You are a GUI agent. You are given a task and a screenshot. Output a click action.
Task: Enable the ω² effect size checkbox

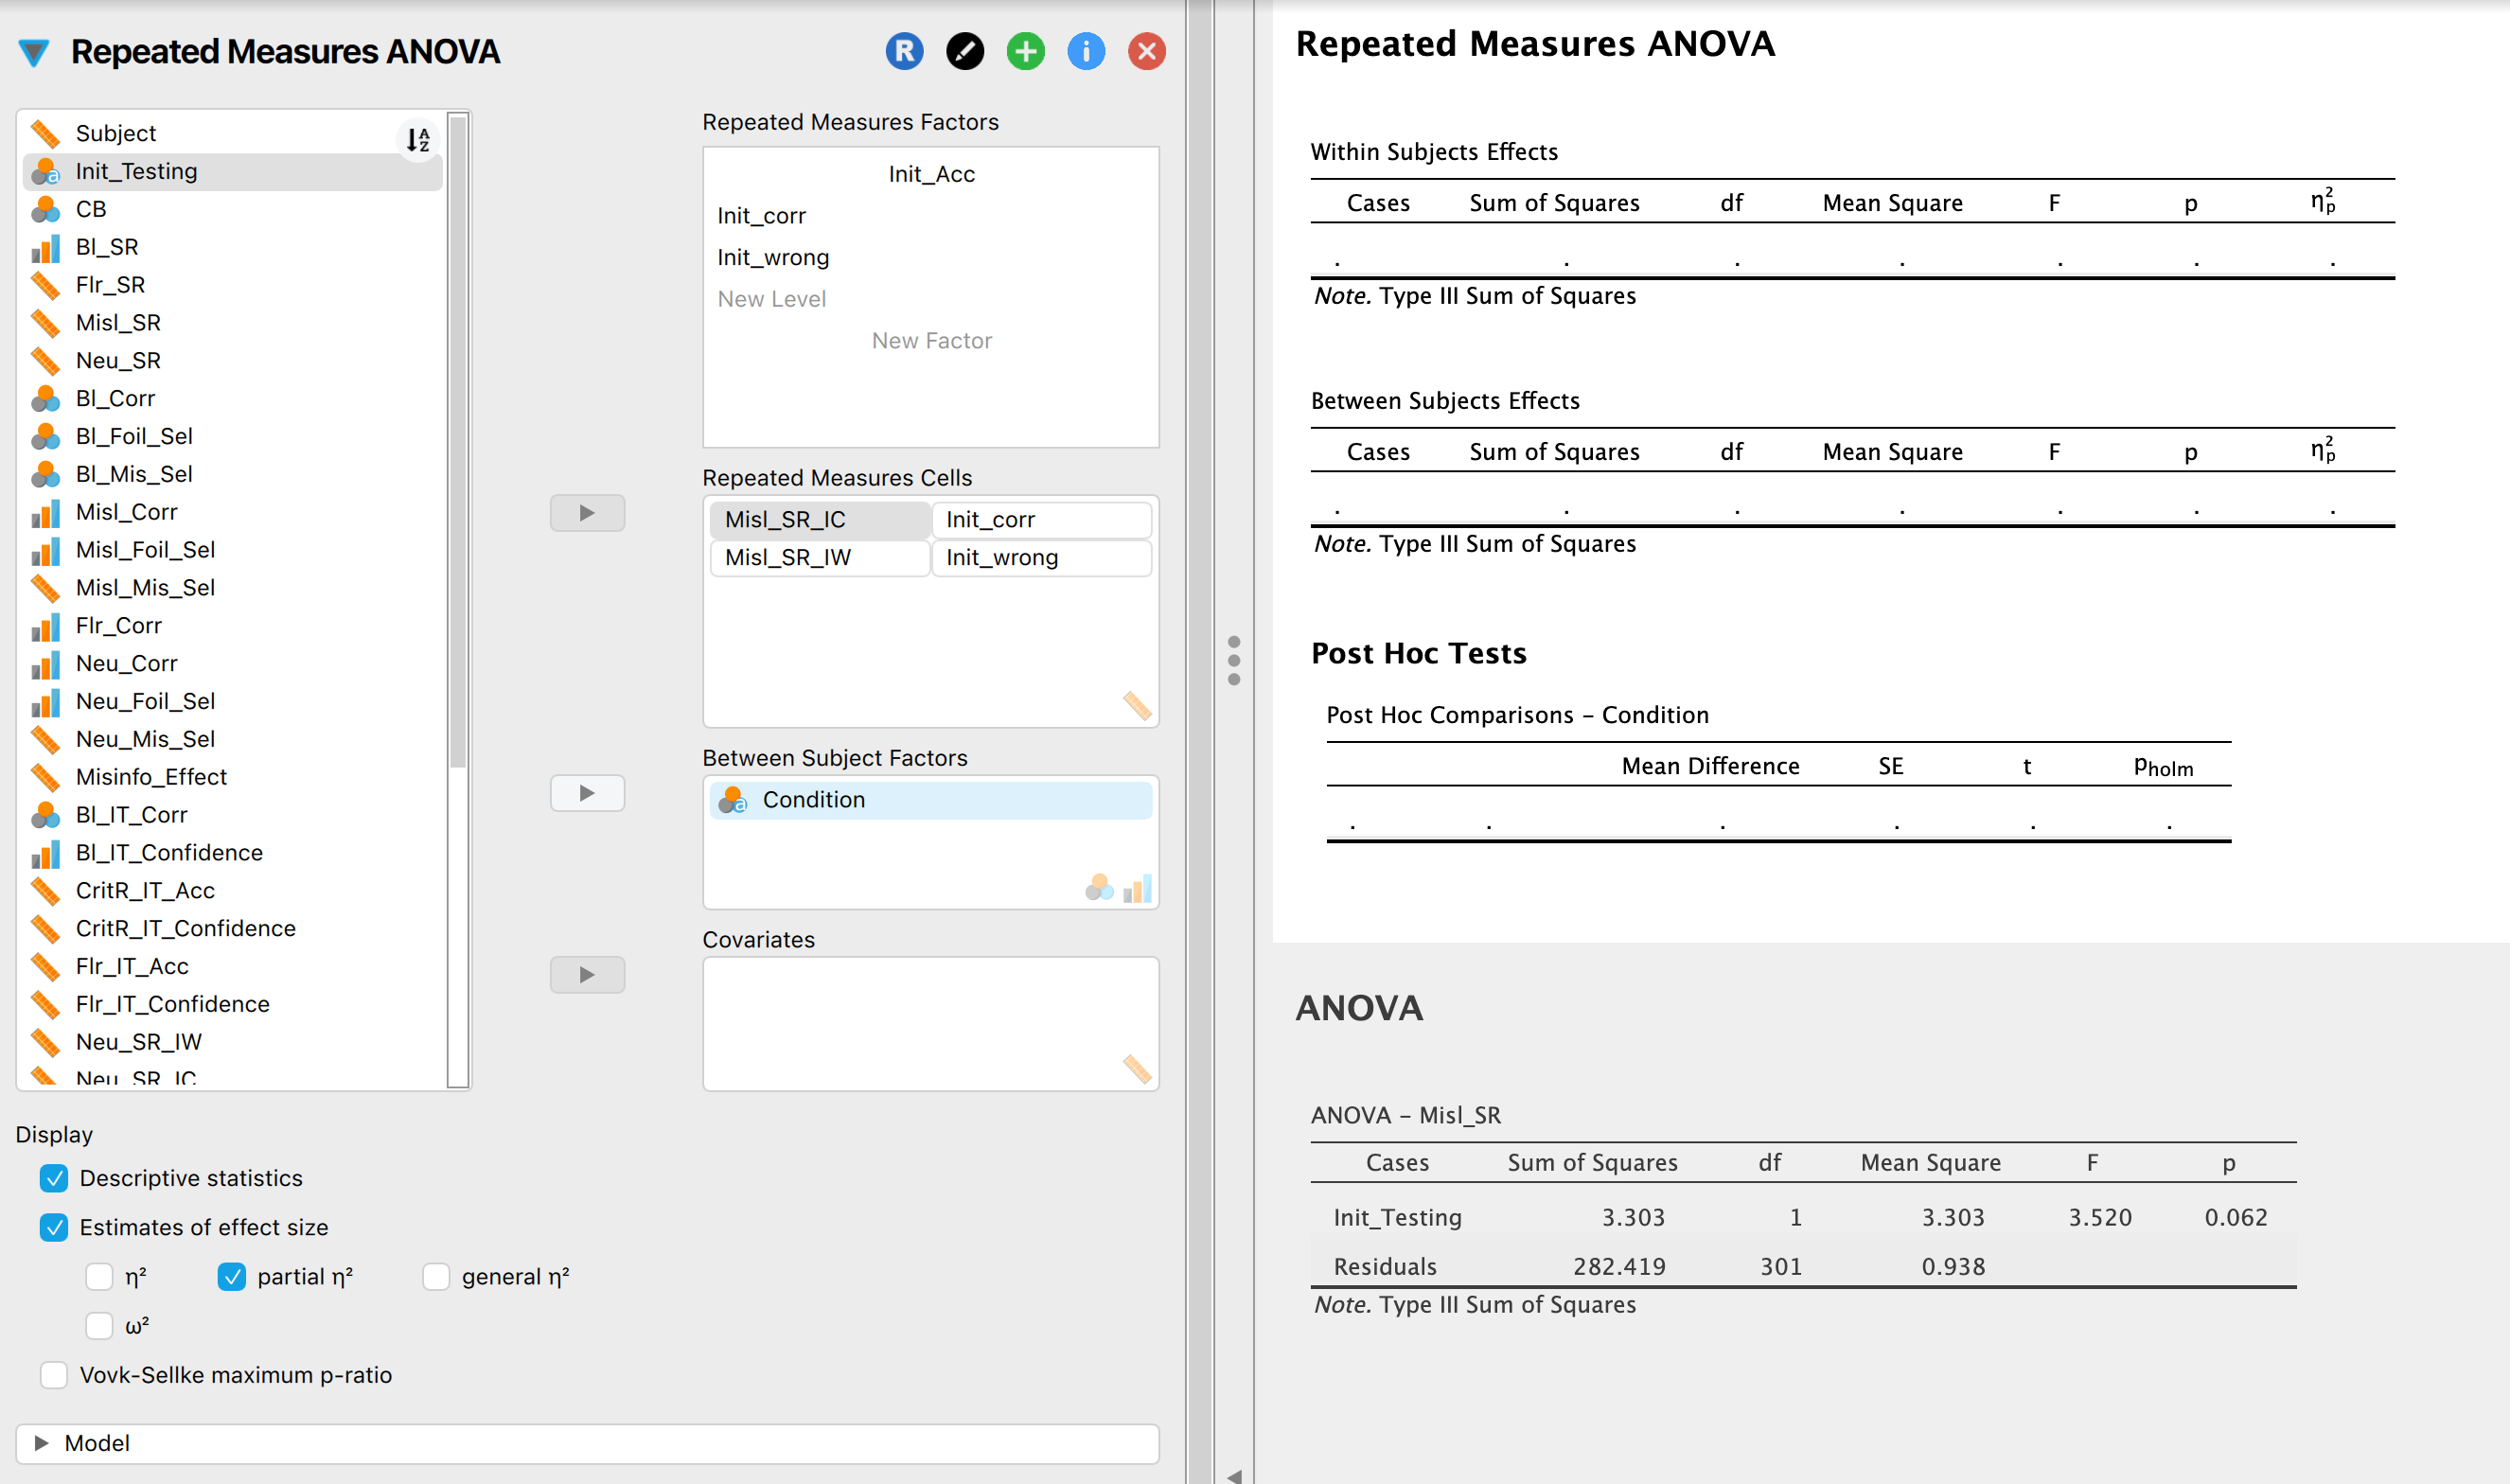pyautogui.click(x=99, y=1325)
